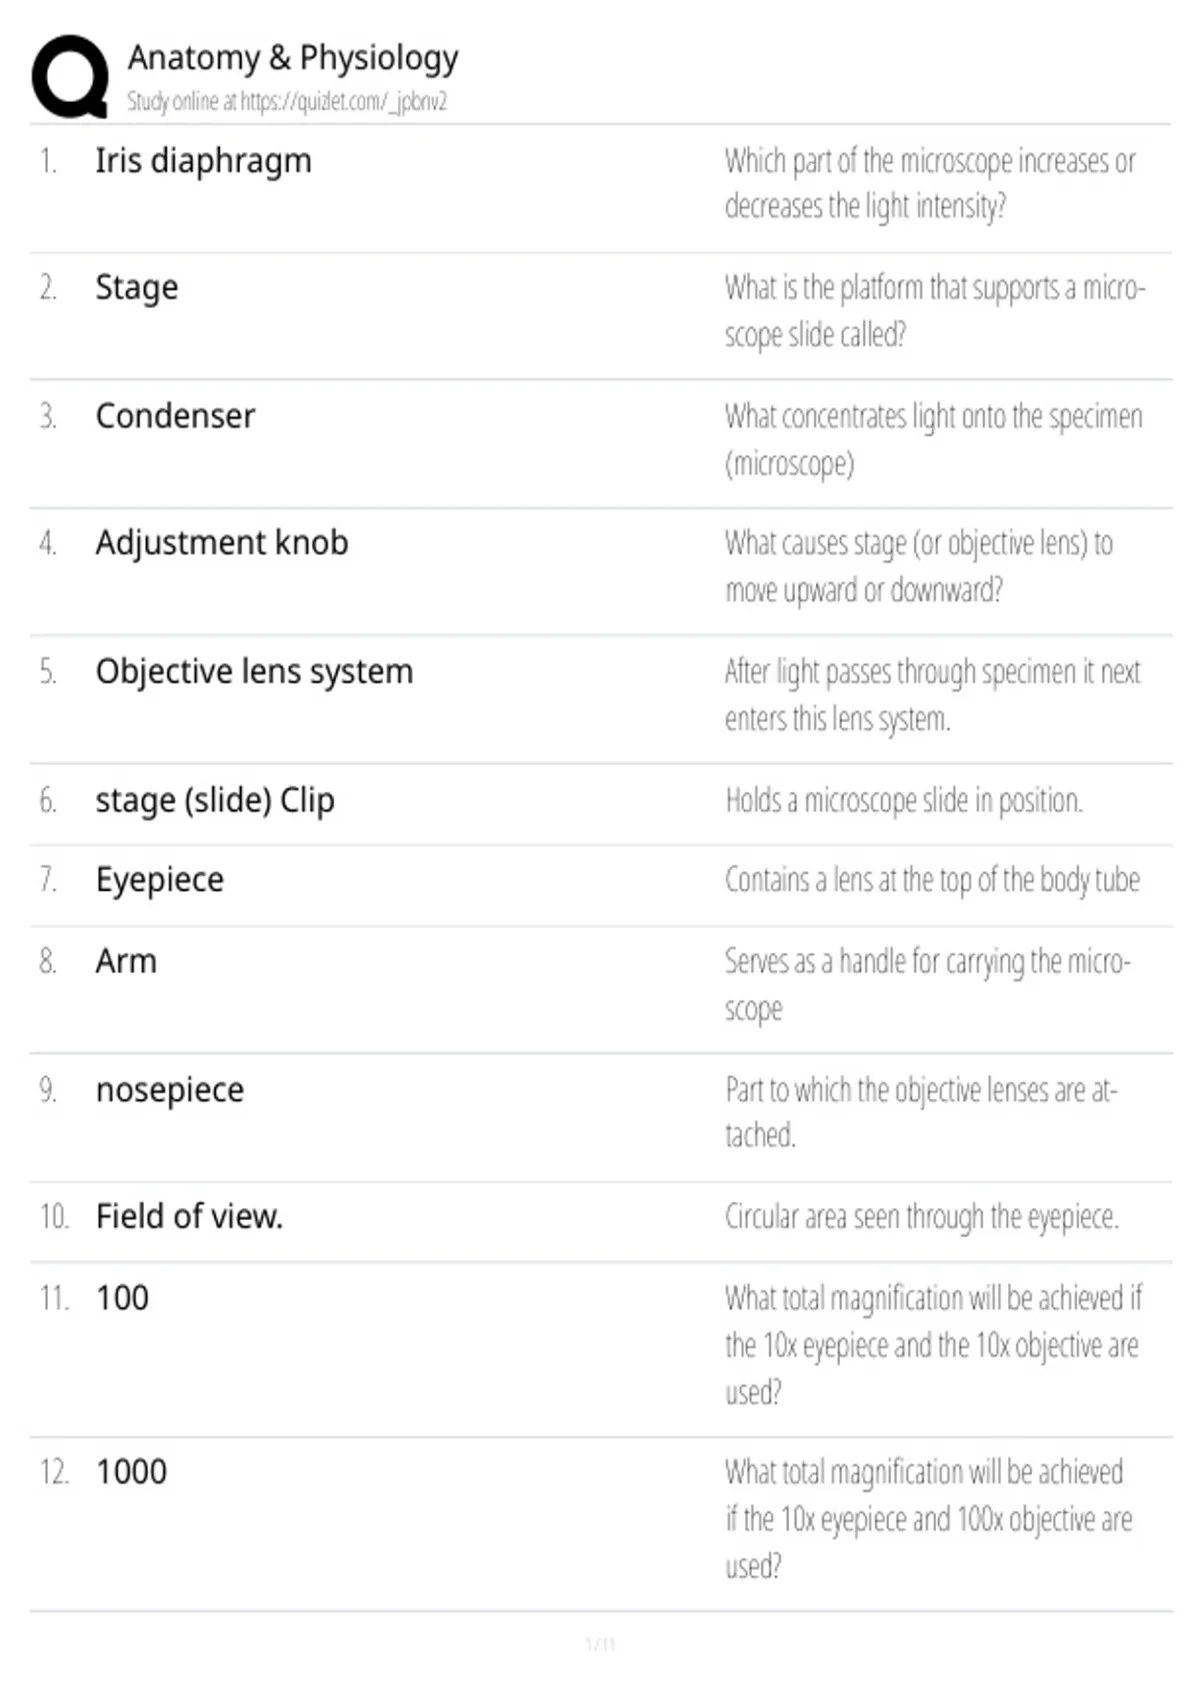
Task: Click the nosepiece term
Action: pos(170,1090)
